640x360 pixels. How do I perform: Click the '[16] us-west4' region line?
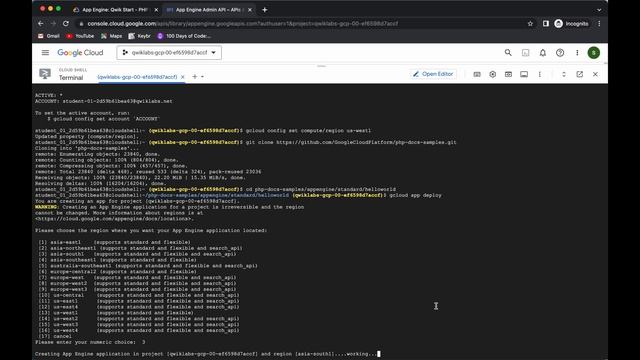pos(139,330)
